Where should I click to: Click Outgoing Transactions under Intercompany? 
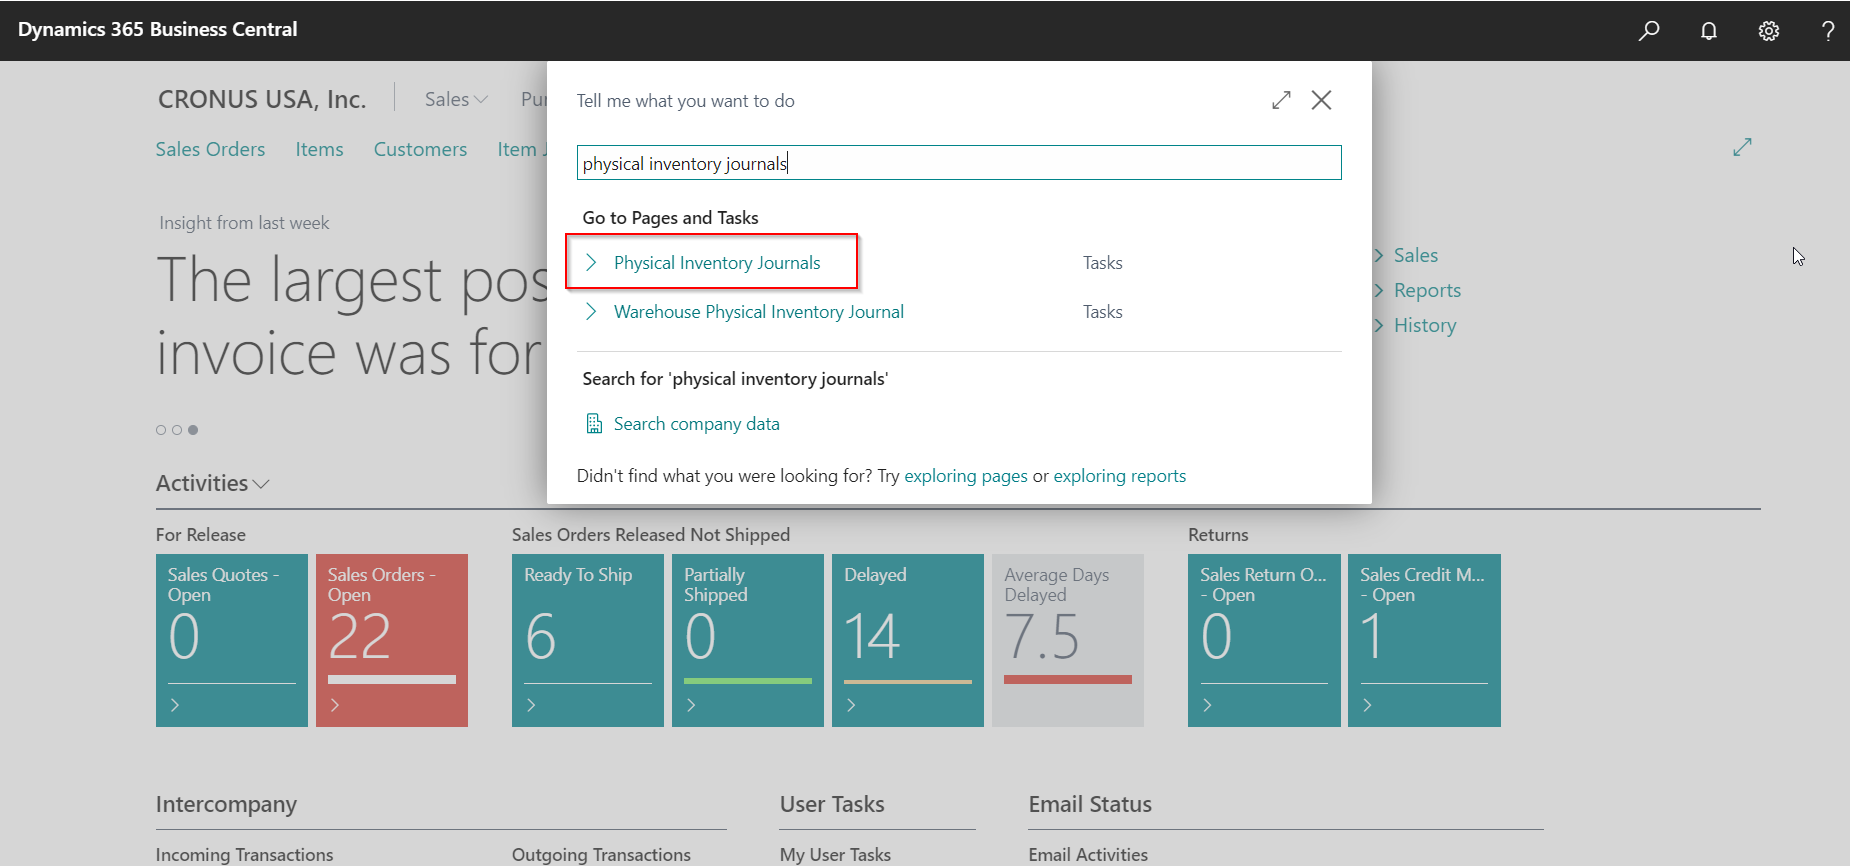(x=601, y=855)
